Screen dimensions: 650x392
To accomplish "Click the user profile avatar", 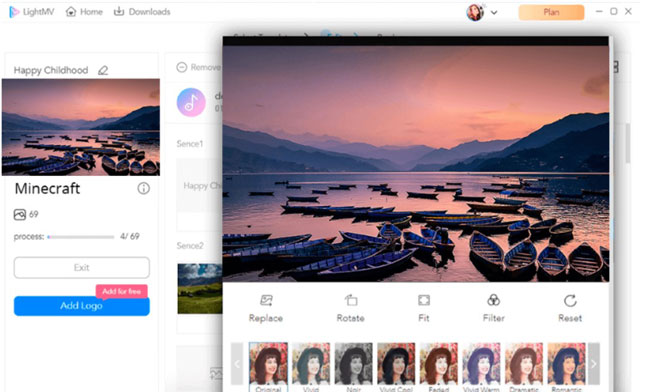I will pyautogui.click(x=475, y=12).
